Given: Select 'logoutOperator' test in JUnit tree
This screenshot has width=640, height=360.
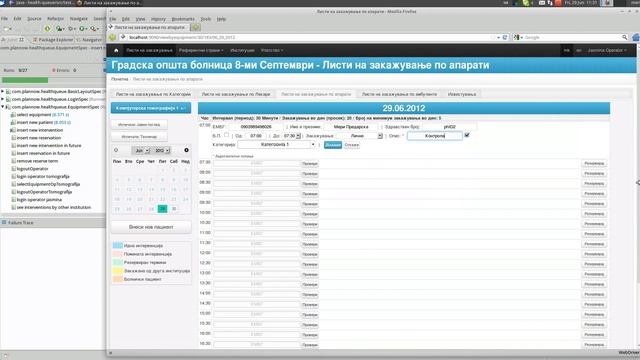Looking at the screenshot, I should coord(33,169).
